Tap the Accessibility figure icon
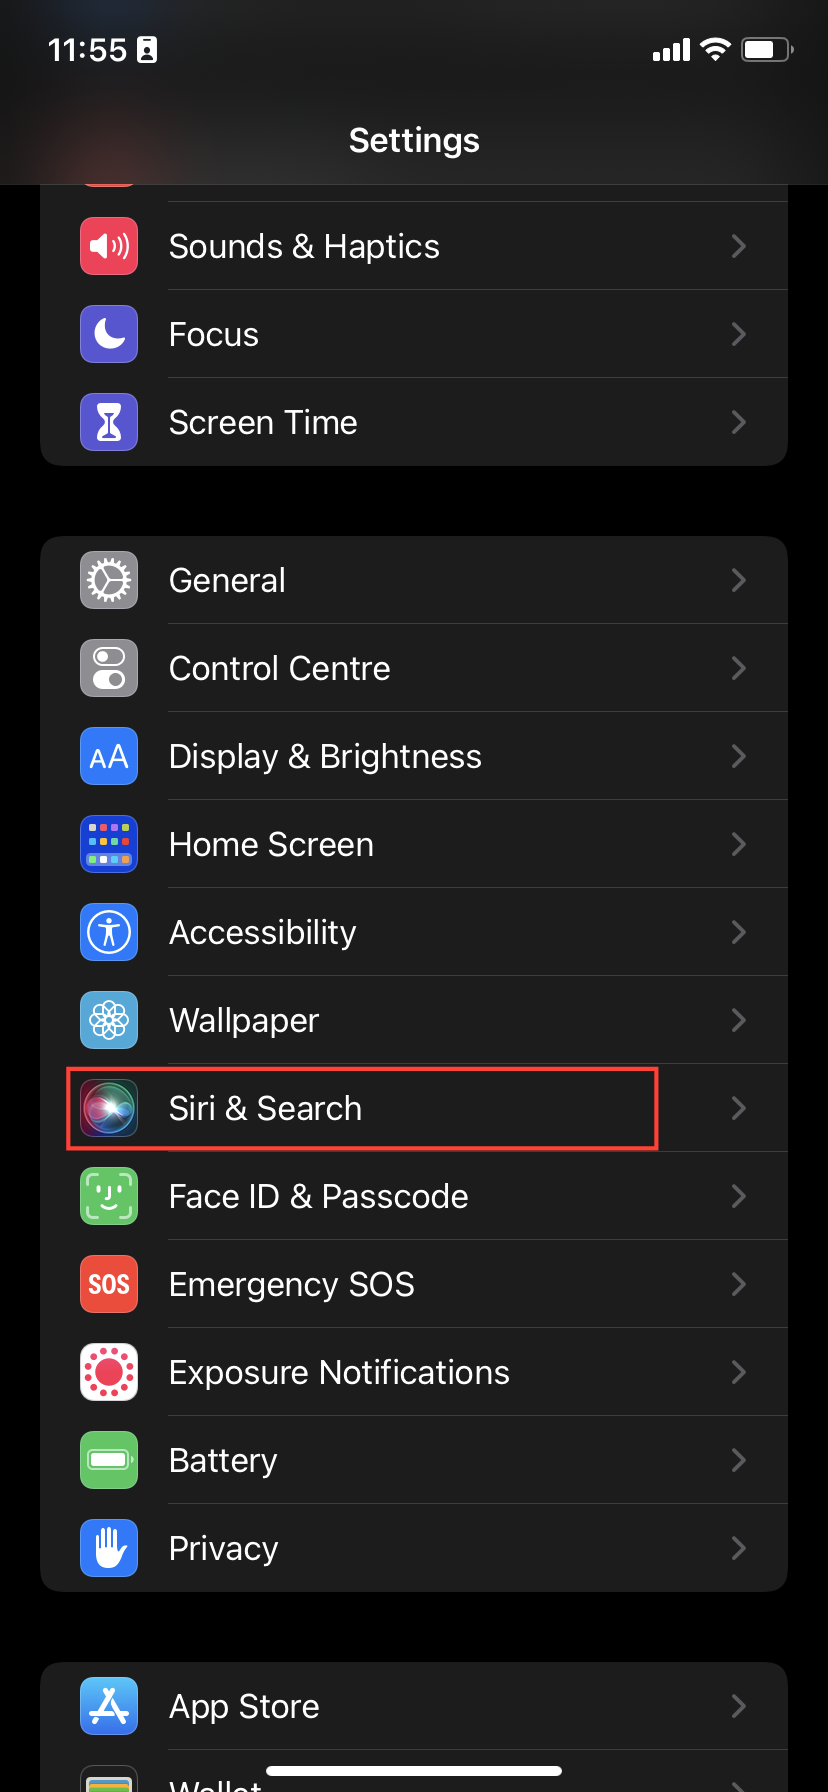 pos(109,932)
